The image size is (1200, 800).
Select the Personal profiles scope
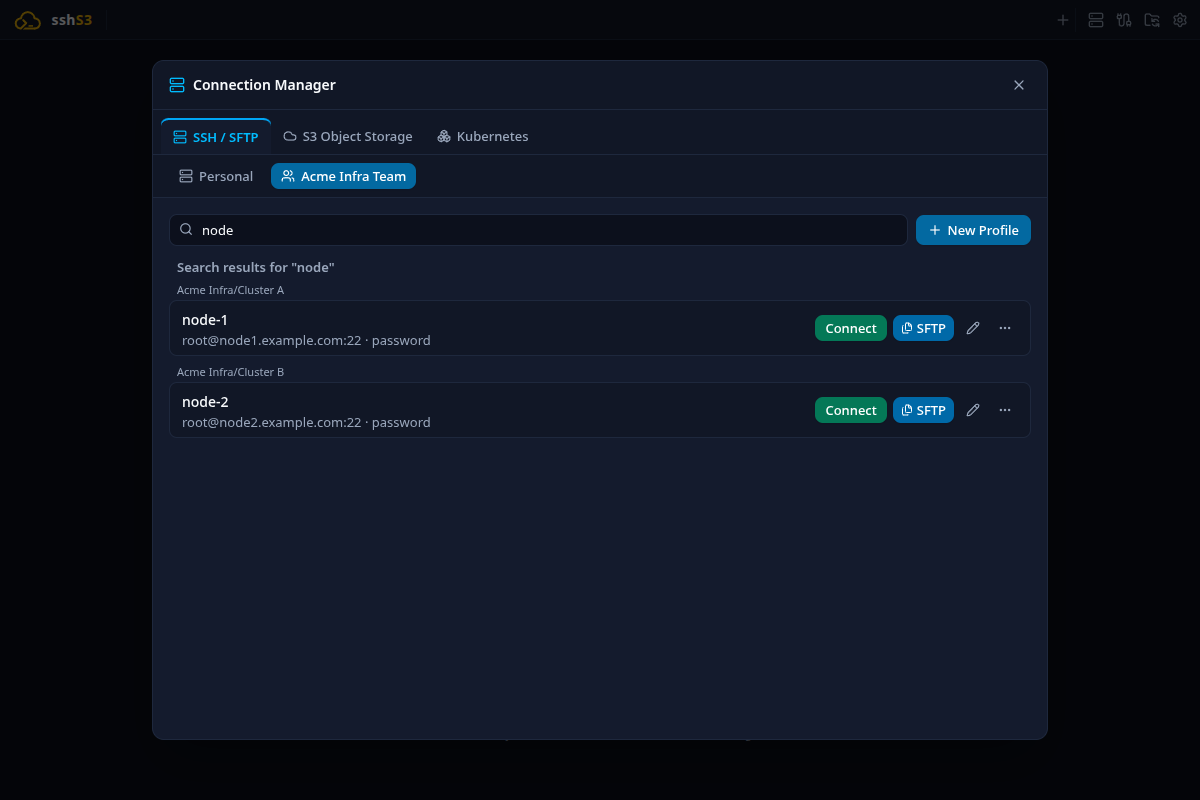point(216,176)
